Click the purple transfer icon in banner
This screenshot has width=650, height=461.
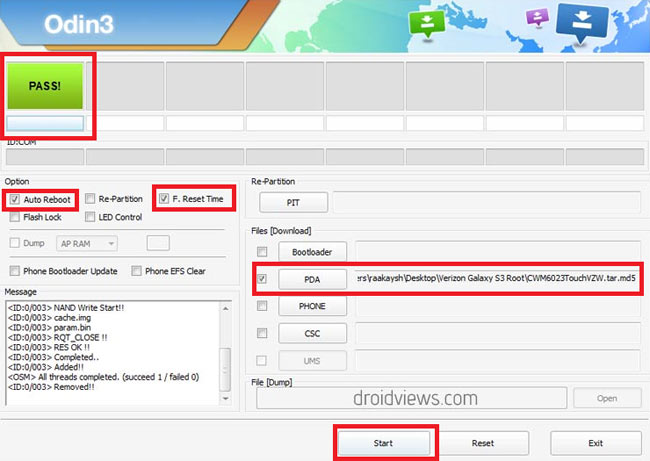point(537,17)
